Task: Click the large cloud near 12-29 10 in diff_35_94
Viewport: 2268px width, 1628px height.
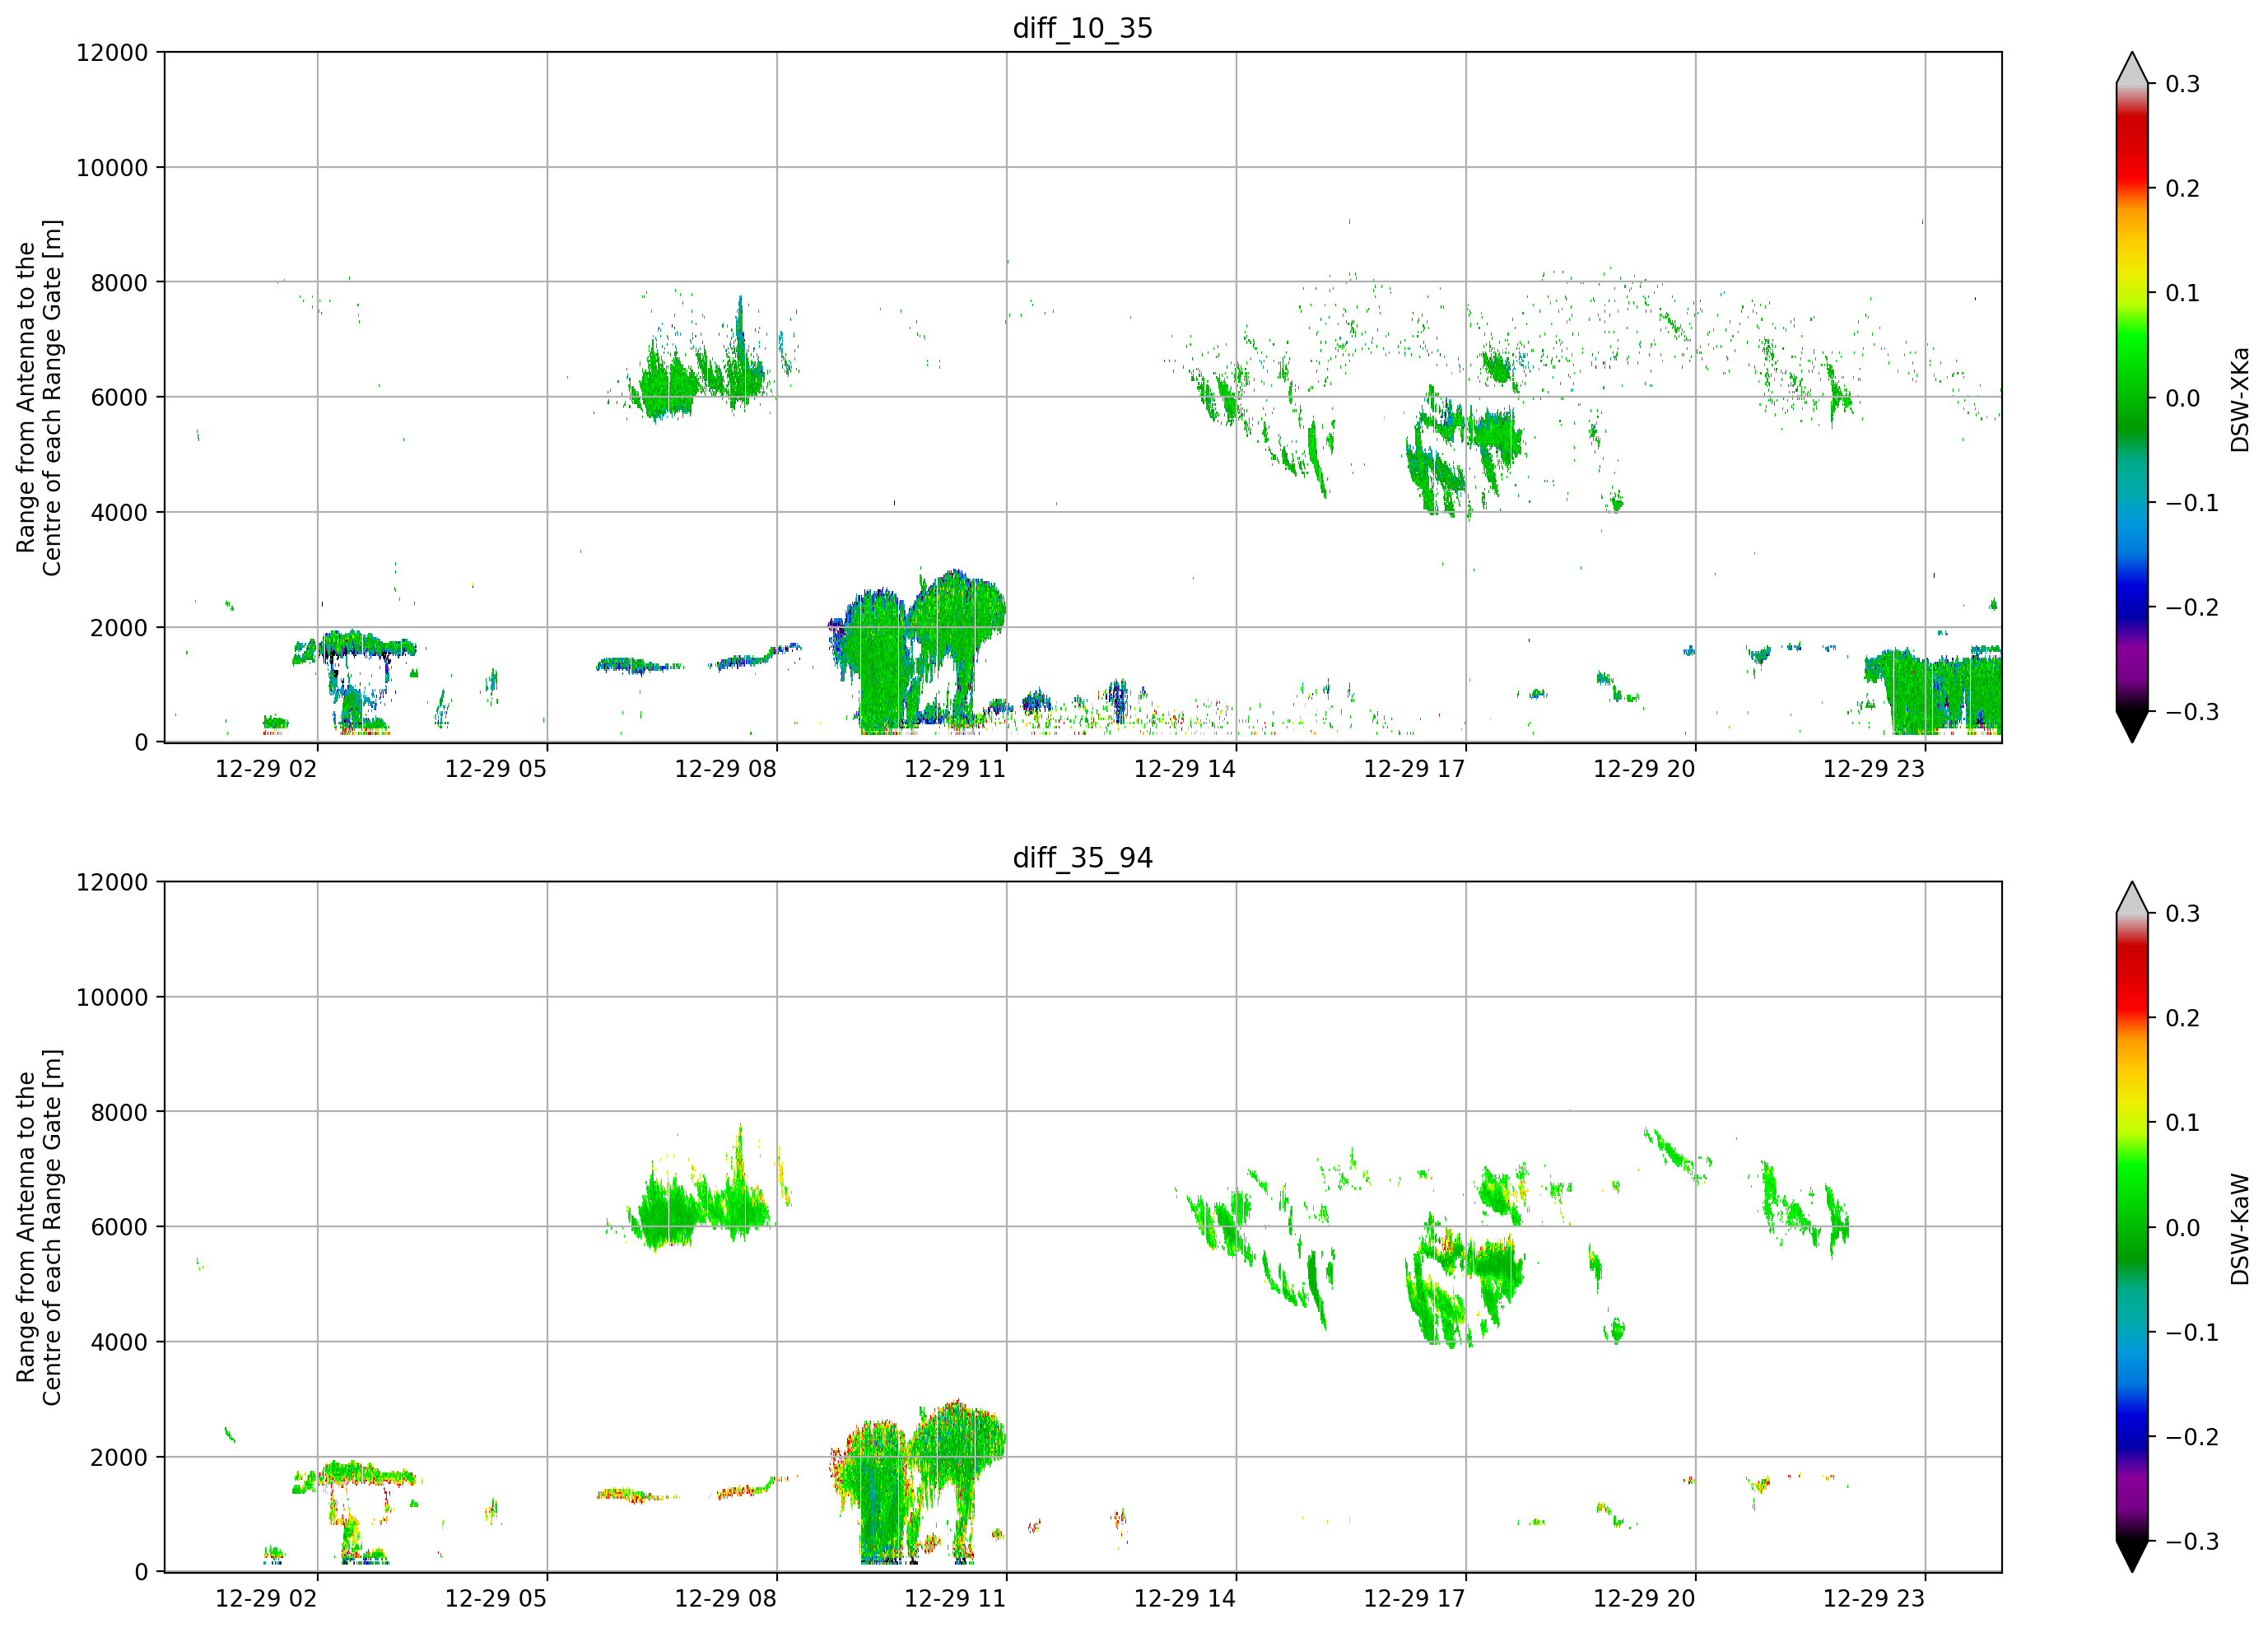Action: 917,1482
